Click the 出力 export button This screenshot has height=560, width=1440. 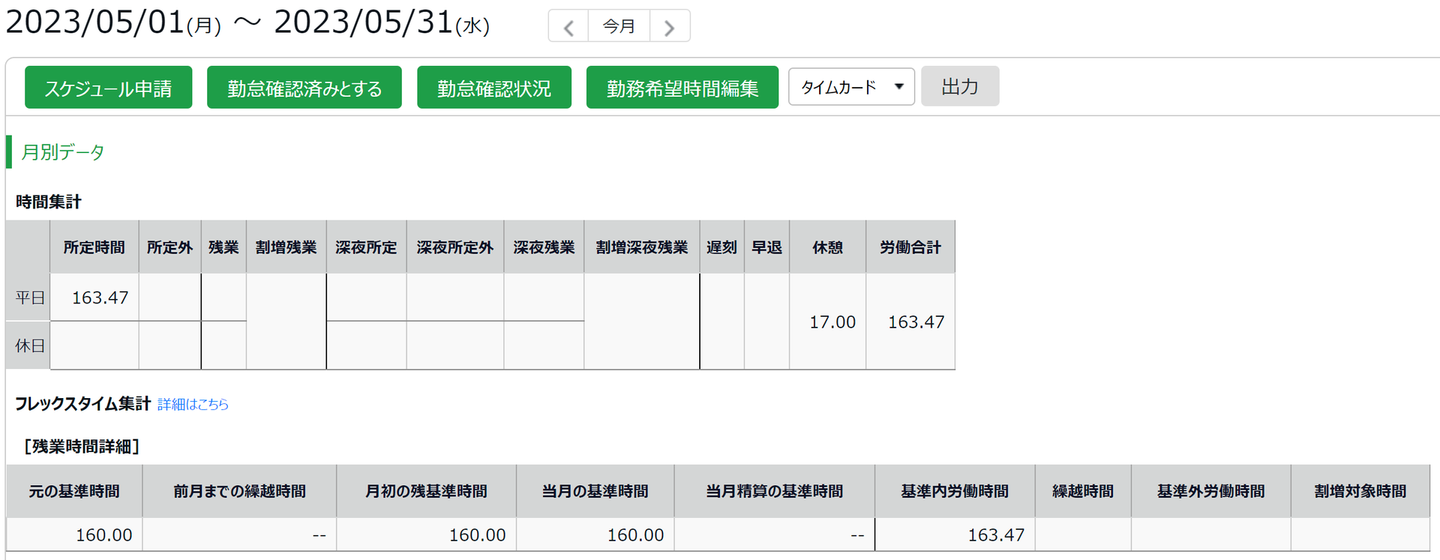[x=959, y=87]
